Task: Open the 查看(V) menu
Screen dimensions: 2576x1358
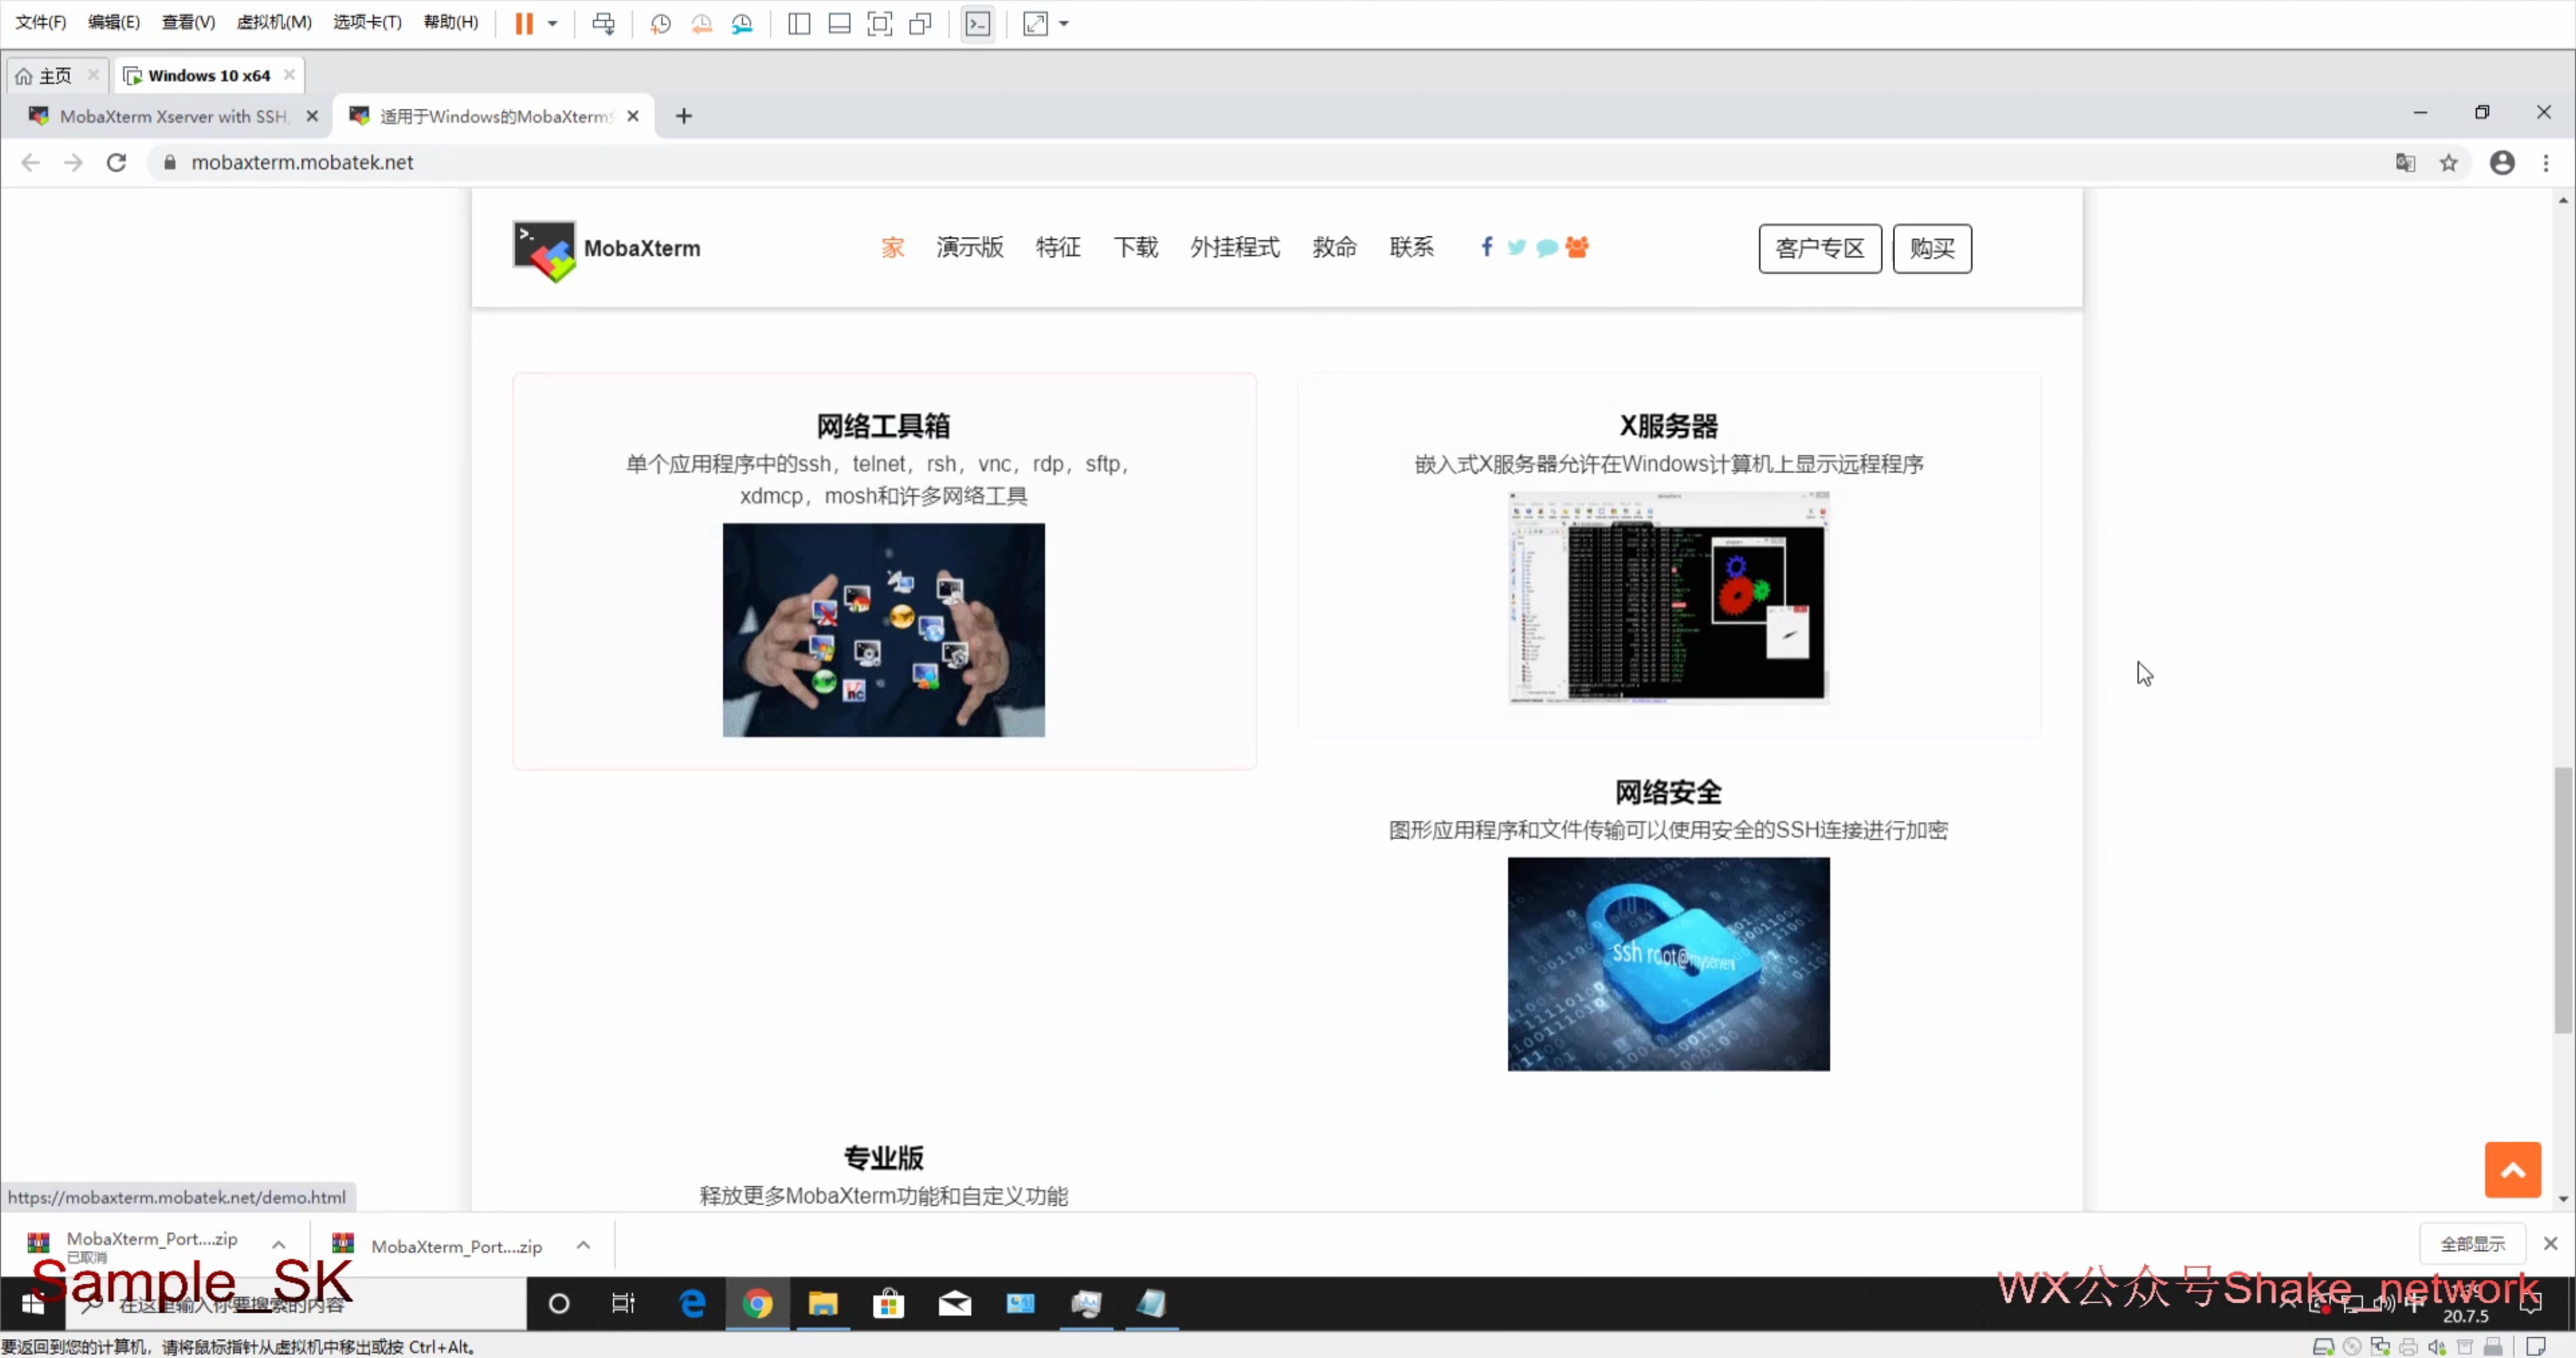Action: pos(188,22)
